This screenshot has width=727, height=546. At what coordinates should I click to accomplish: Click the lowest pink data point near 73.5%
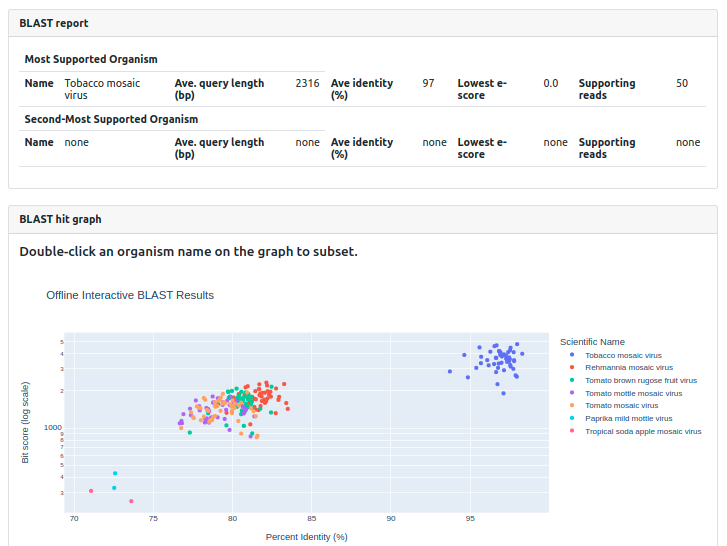131,501
